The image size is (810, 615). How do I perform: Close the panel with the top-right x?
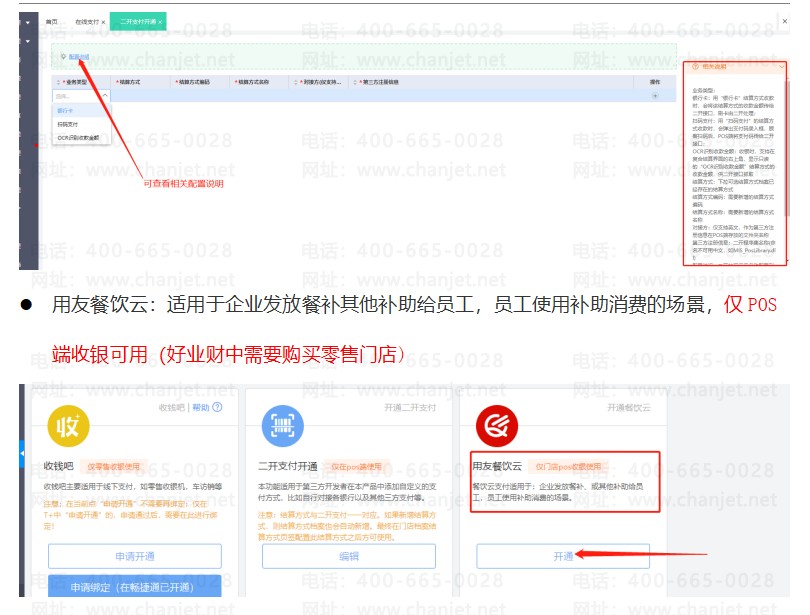[785, 21]
